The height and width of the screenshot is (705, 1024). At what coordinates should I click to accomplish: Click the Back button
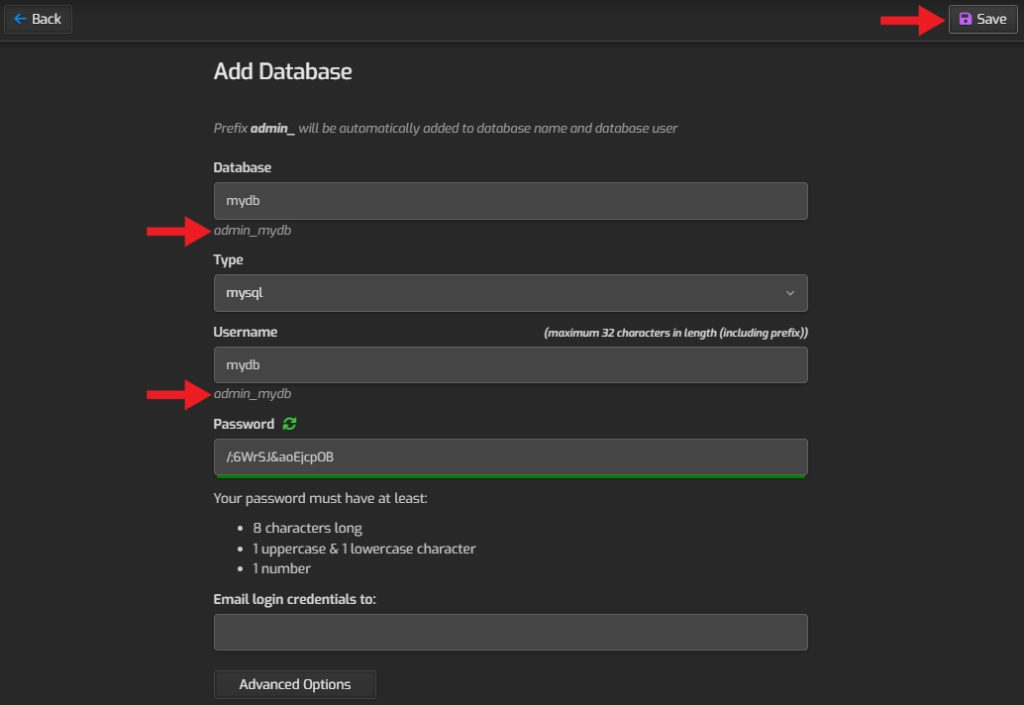pos(38,18)
